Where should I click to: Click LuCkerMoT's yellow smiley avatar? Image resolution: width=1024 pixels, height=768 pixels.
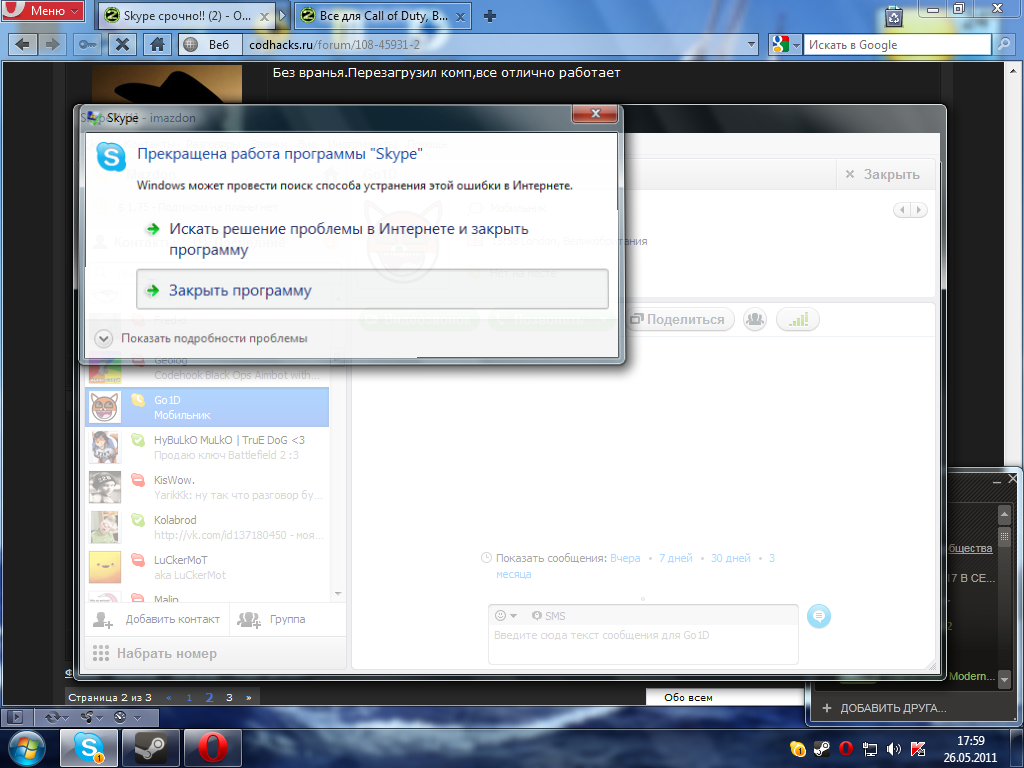[x=104, y=567]
